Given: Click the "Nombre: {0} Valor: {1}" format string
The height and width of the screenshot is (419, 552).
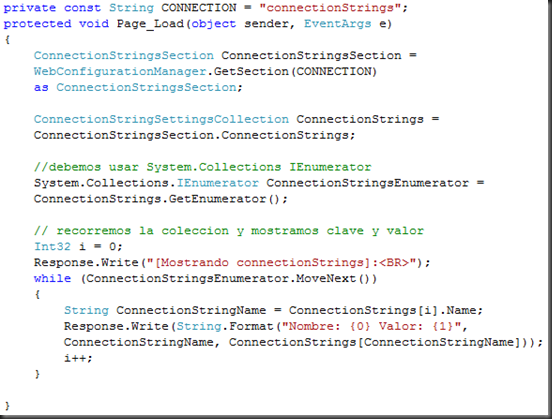Looking at the screenshot, I should coord(371,326).
